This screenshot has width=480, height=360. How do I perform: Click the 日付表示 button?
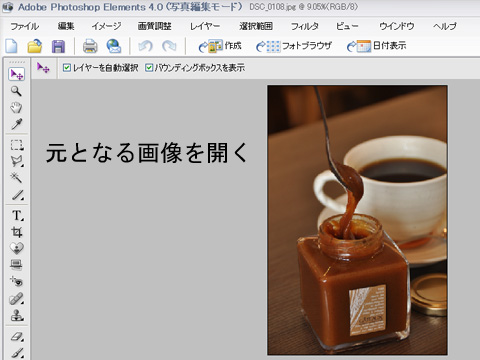[377, 46]
